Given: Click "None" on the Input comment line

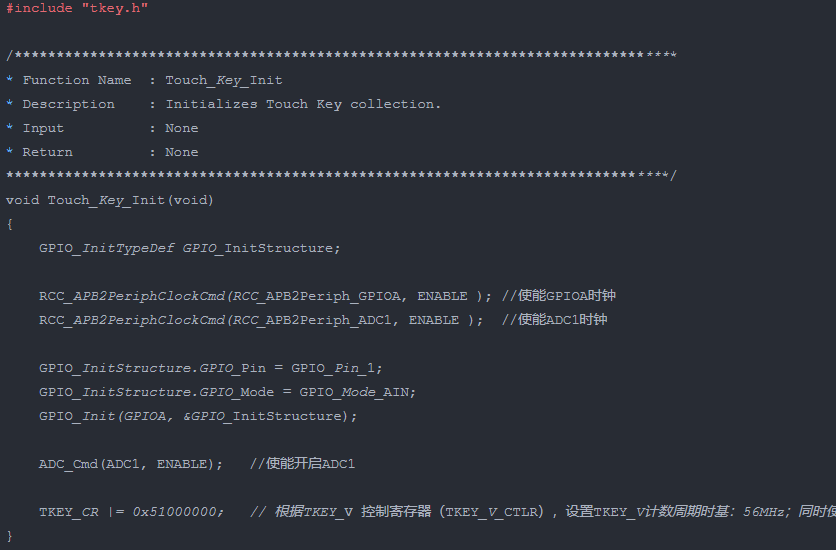Looking at the screenshot, I should 181,128.
